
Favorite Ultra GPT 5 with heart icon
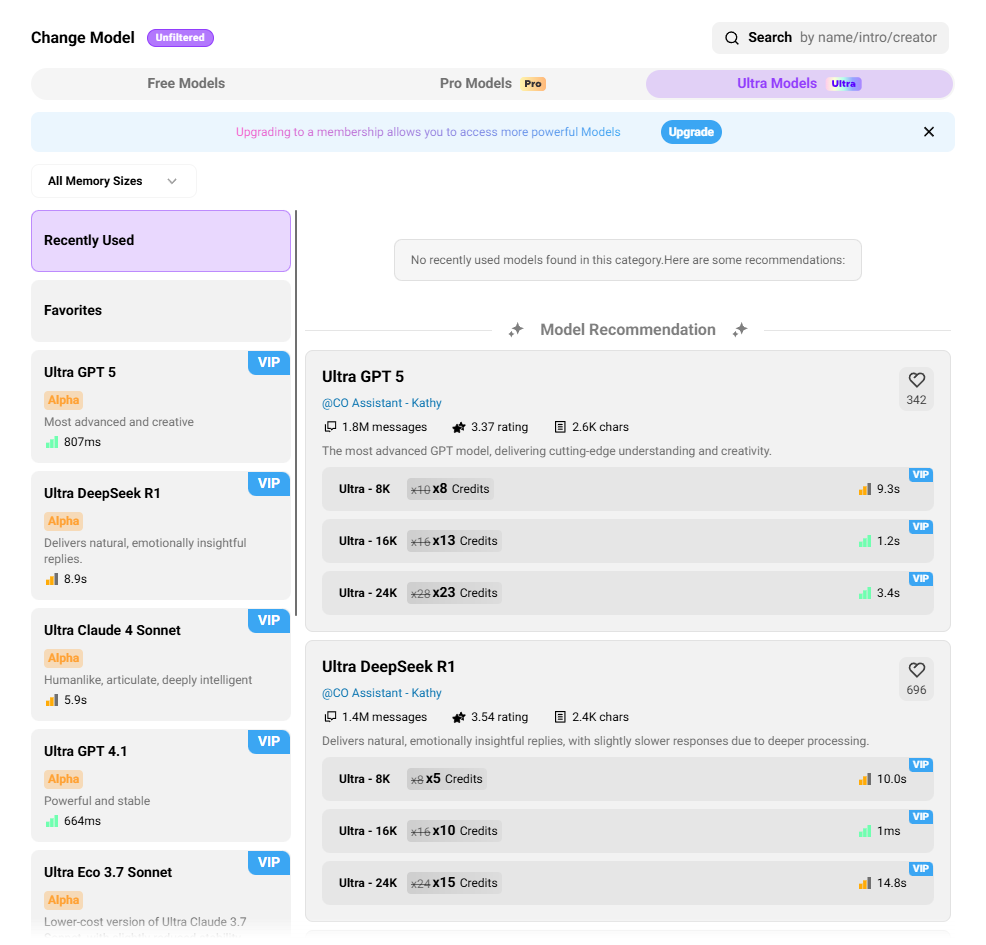coord(916,380)
